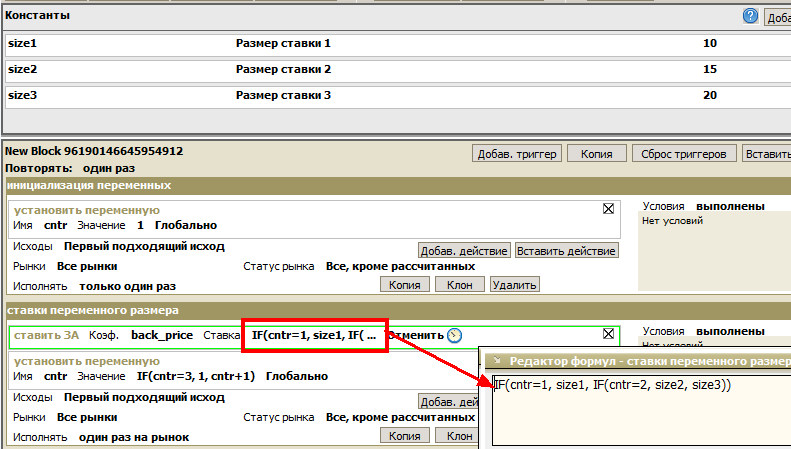Viewport: 791px width, 449px height.
Task: Select the size3 constant row
Action: tap(399, 96)
